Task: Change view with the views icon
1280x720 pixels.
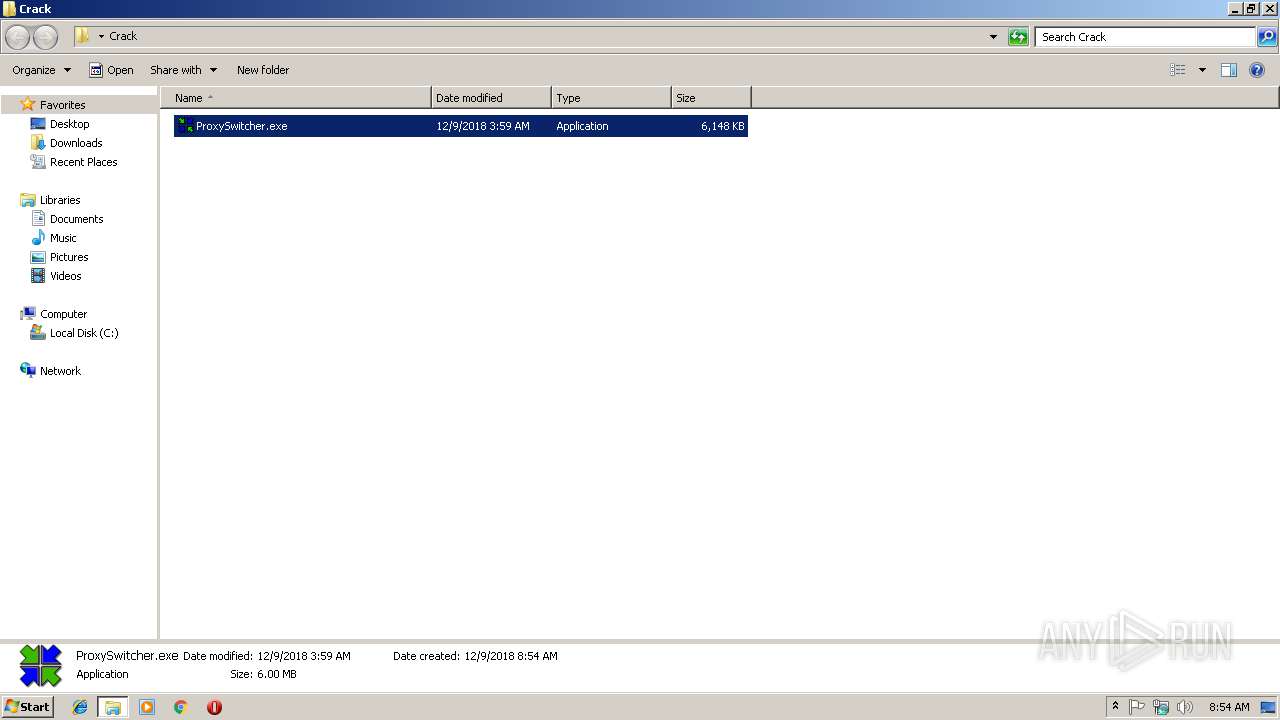Action: pos(1178,70)
